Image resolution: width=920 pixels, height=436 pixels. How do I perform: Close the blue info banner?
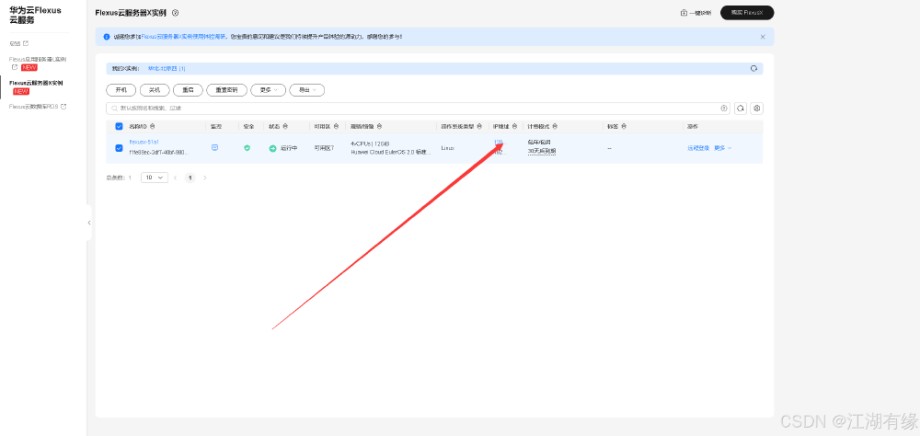click(x=763, y=37)
